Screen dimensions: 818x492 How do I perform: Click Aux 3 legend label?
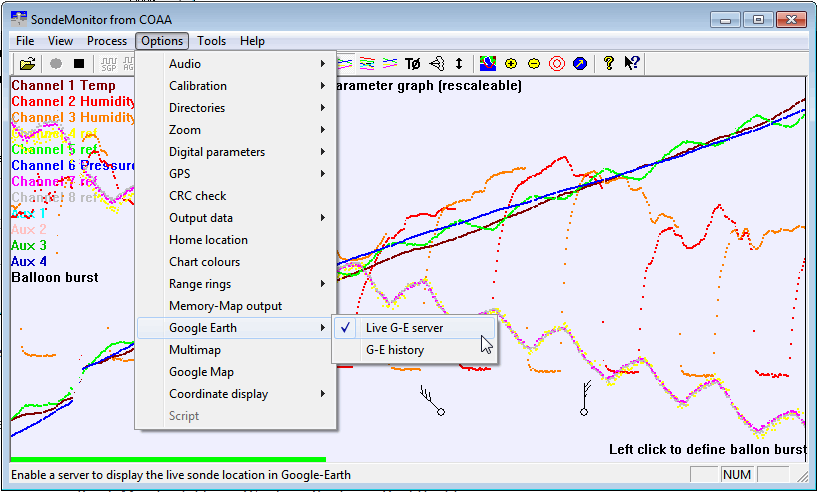point(29,245)
